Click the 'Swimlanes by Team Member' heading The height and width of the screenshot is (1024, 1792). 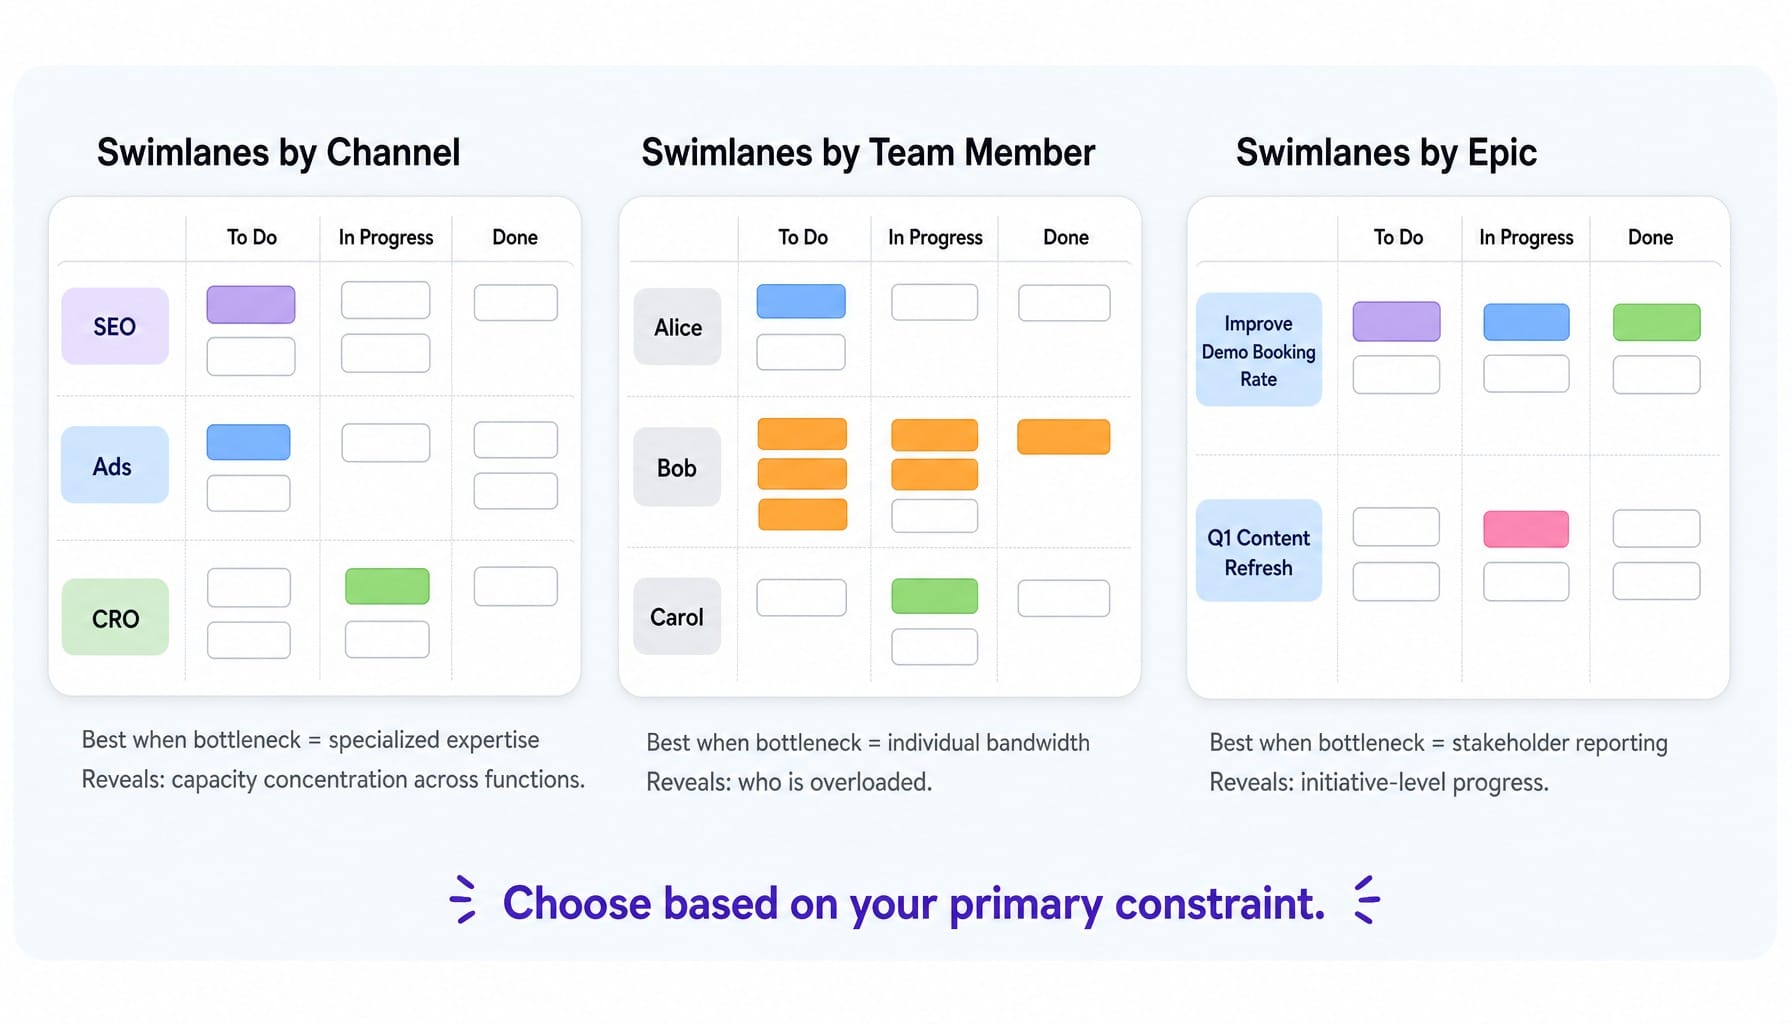point(868,153)
